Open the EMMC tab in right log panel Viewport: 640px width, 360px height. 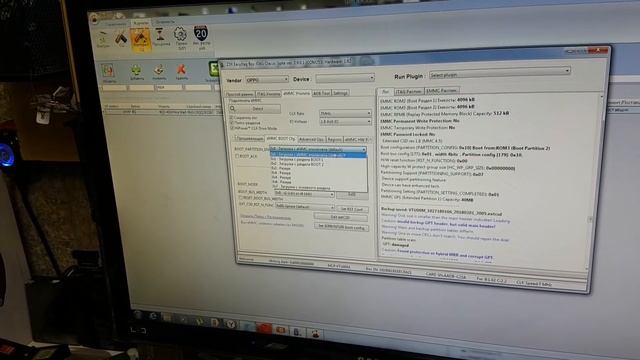pyautogui.click(x=442, y=91)
